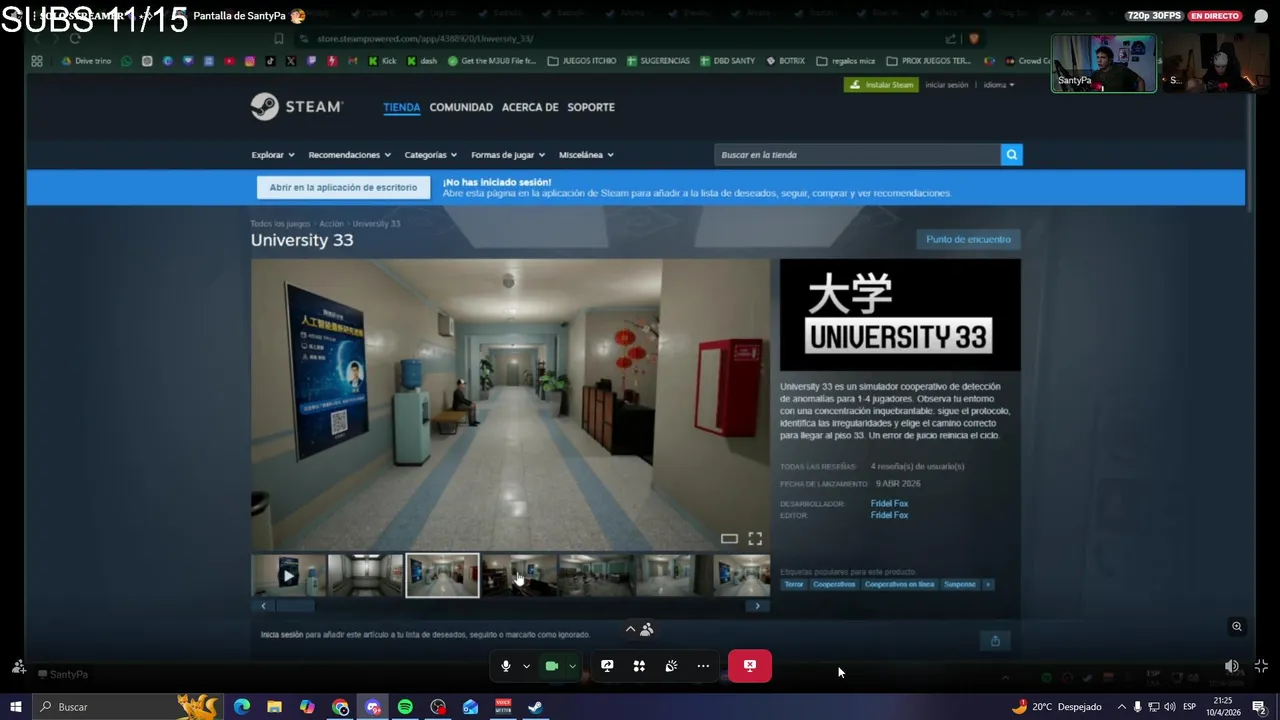
Task: Expand the Recomendaciones dropdown
Action: 349,155
